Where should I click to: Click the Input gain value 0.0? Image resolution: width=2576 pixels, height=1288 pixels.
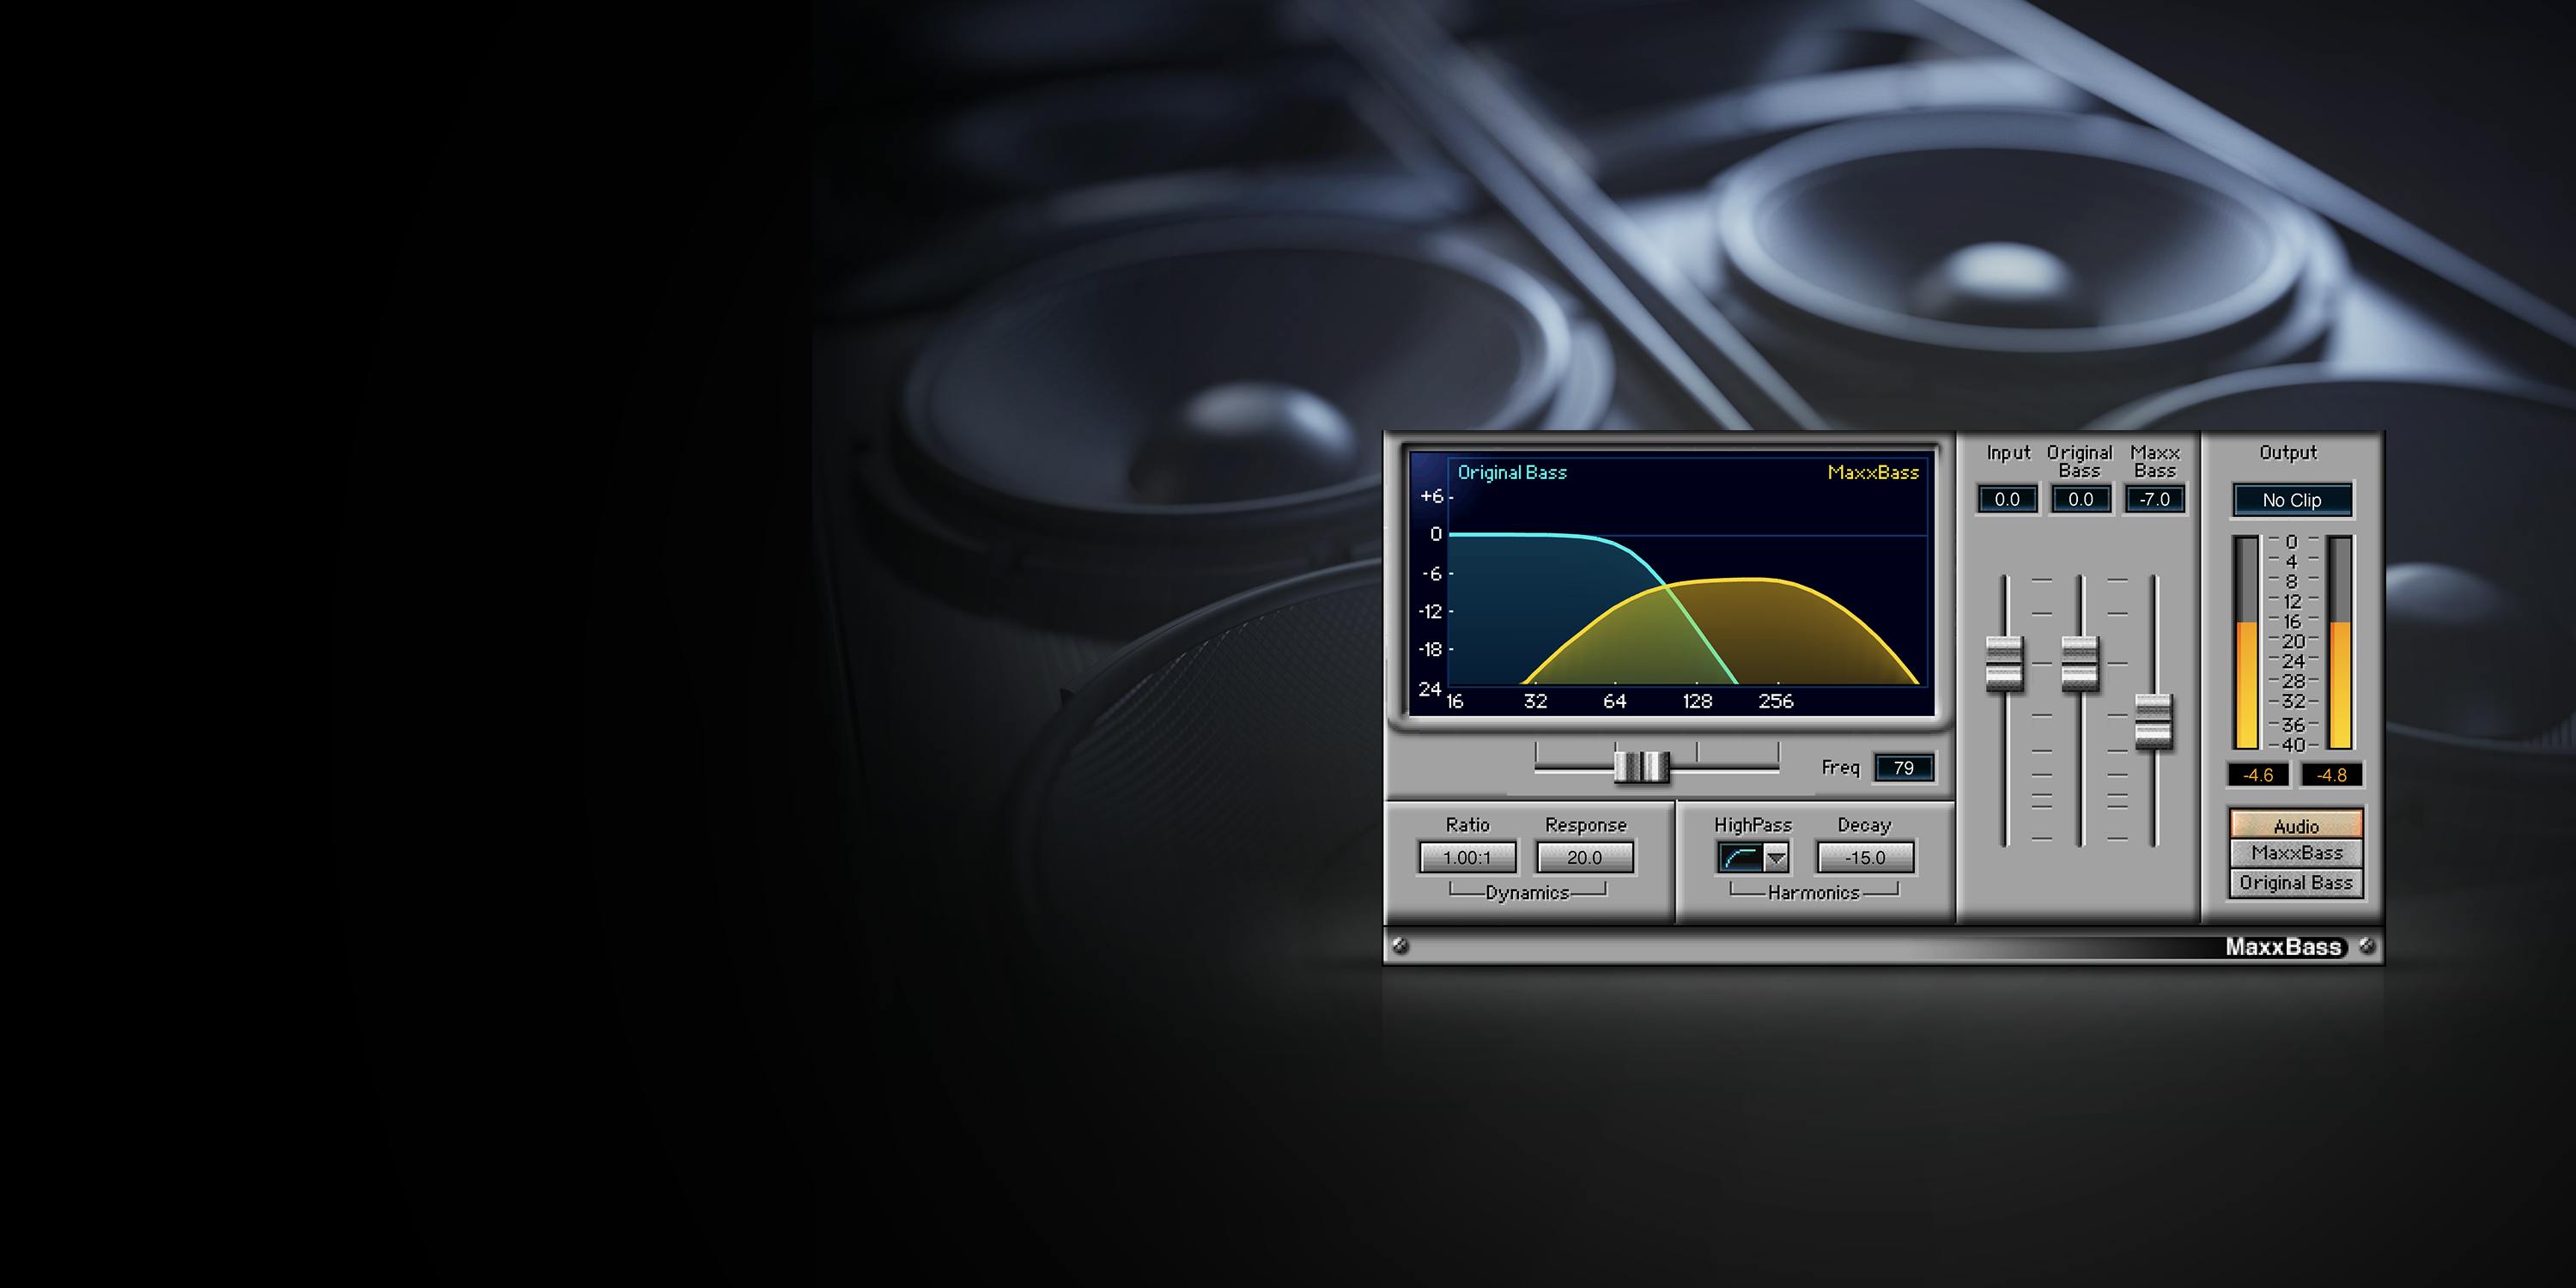tap(2007, 499)
